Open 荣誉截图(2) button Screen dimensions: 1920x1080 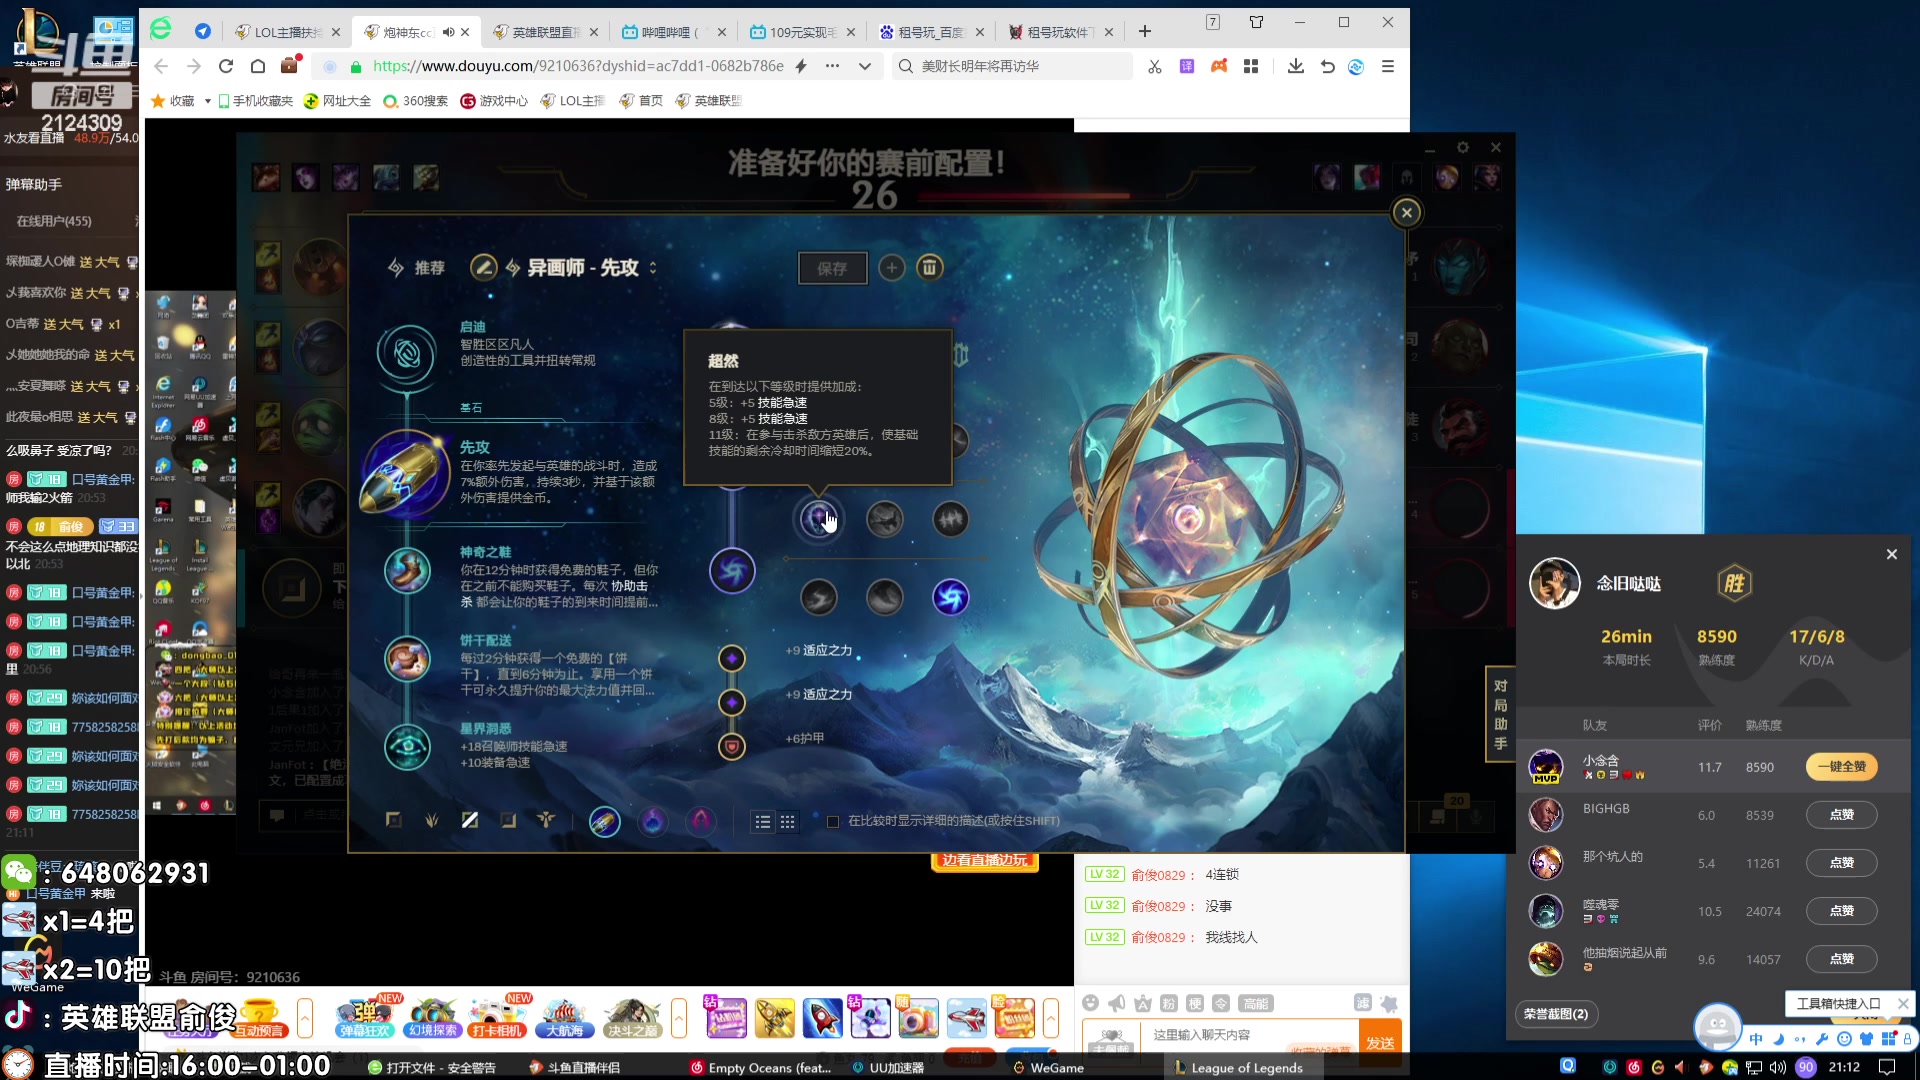tap(1556, 1014)
